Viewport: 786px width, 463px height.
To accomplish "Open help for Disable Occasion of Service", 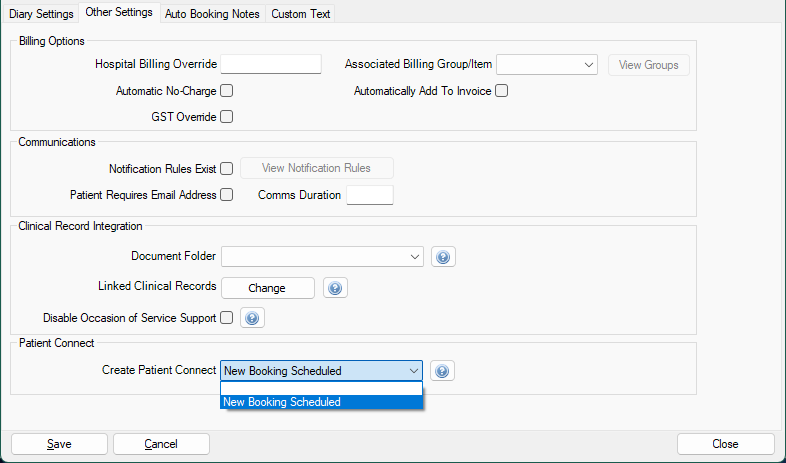I will tap(252, 318).
